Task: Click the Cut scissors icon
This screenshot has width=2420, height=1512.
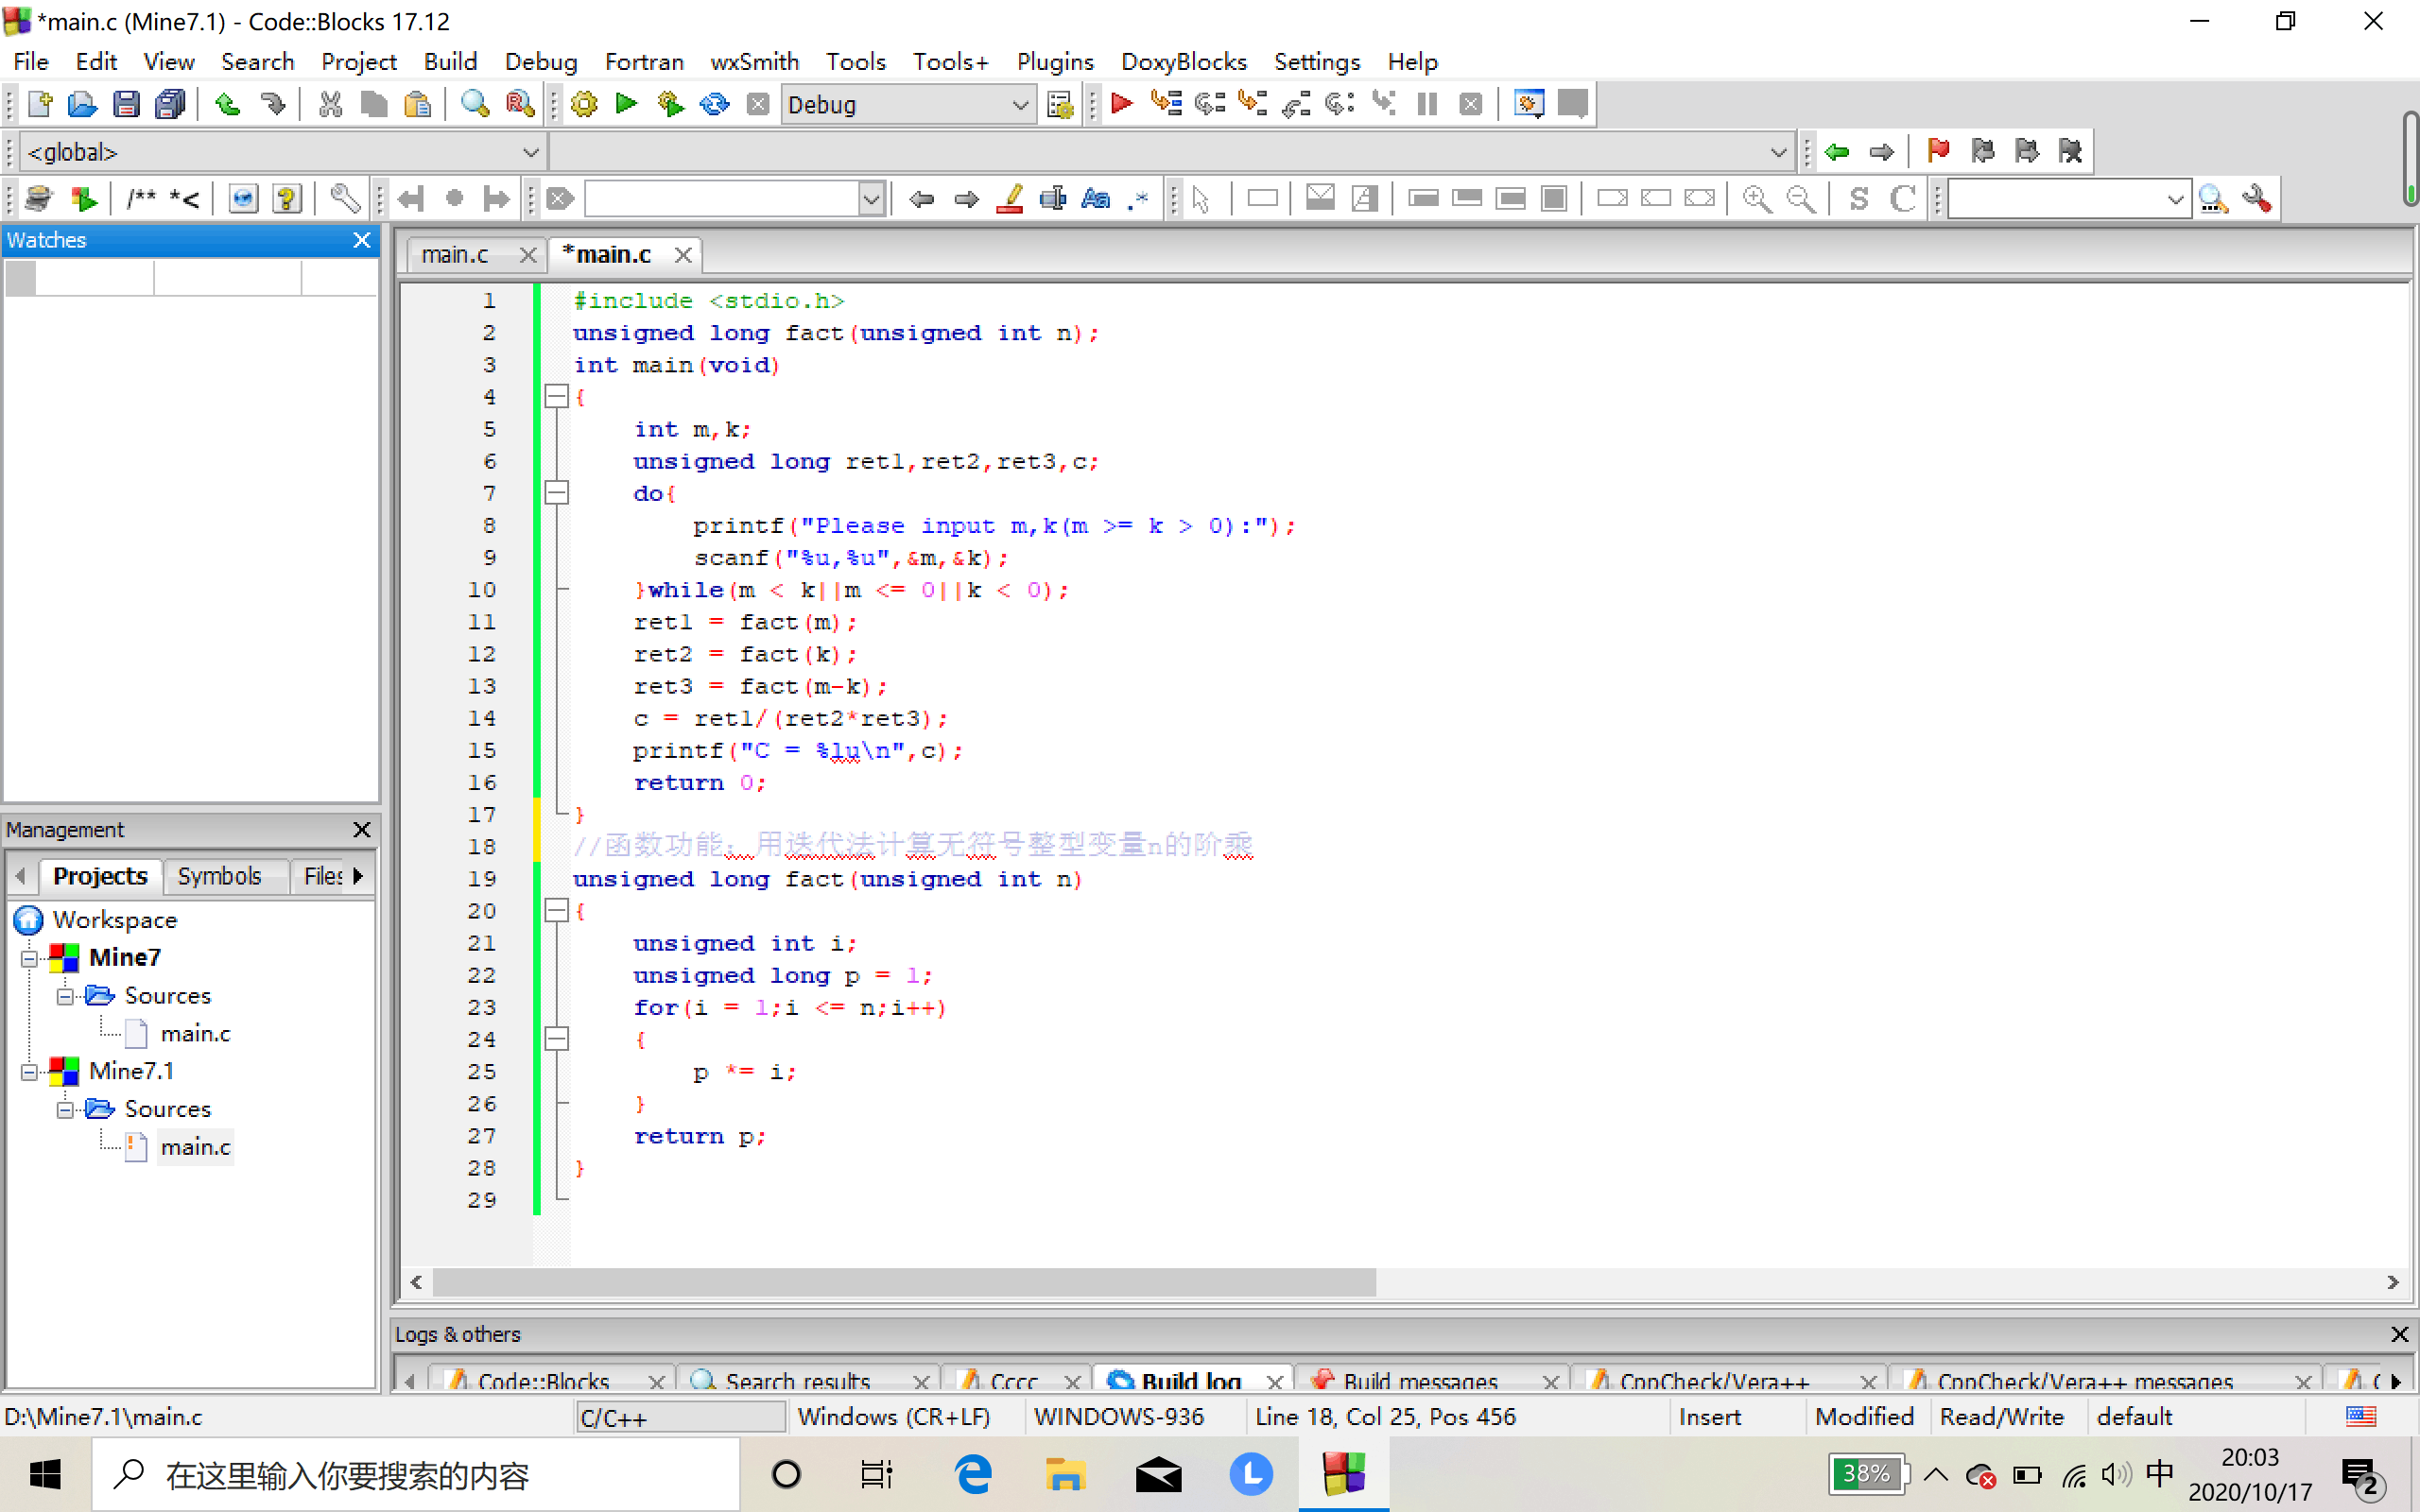Action: coord(330,104)
